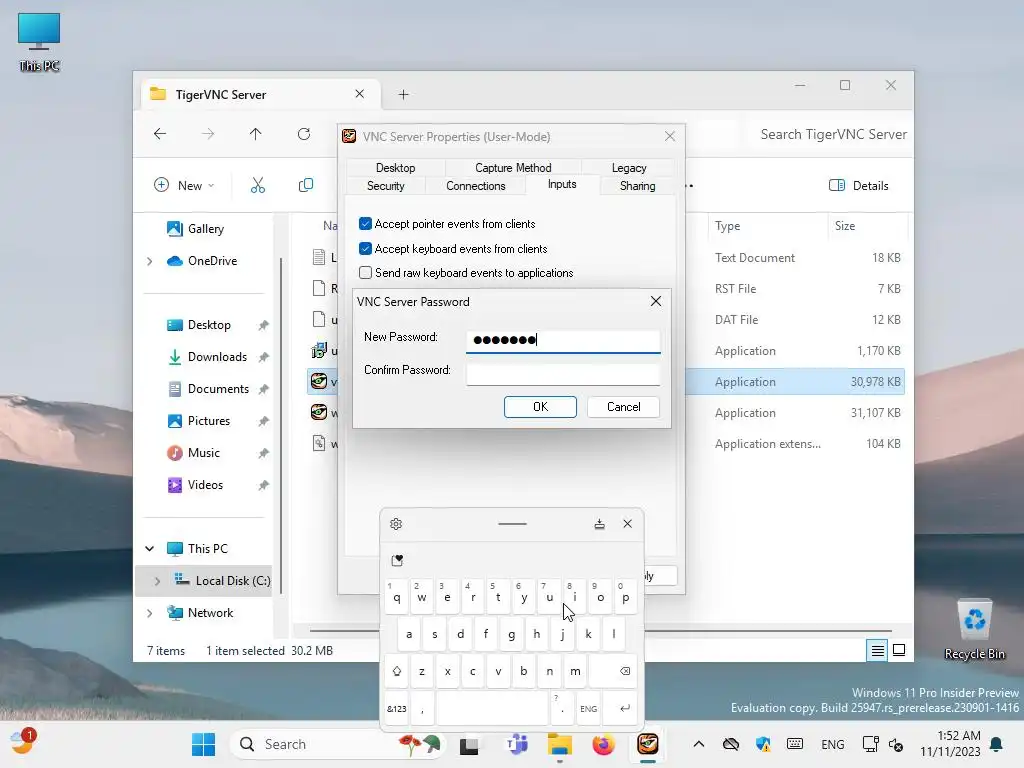Switch to the Capture Method tab

(513, 168)
